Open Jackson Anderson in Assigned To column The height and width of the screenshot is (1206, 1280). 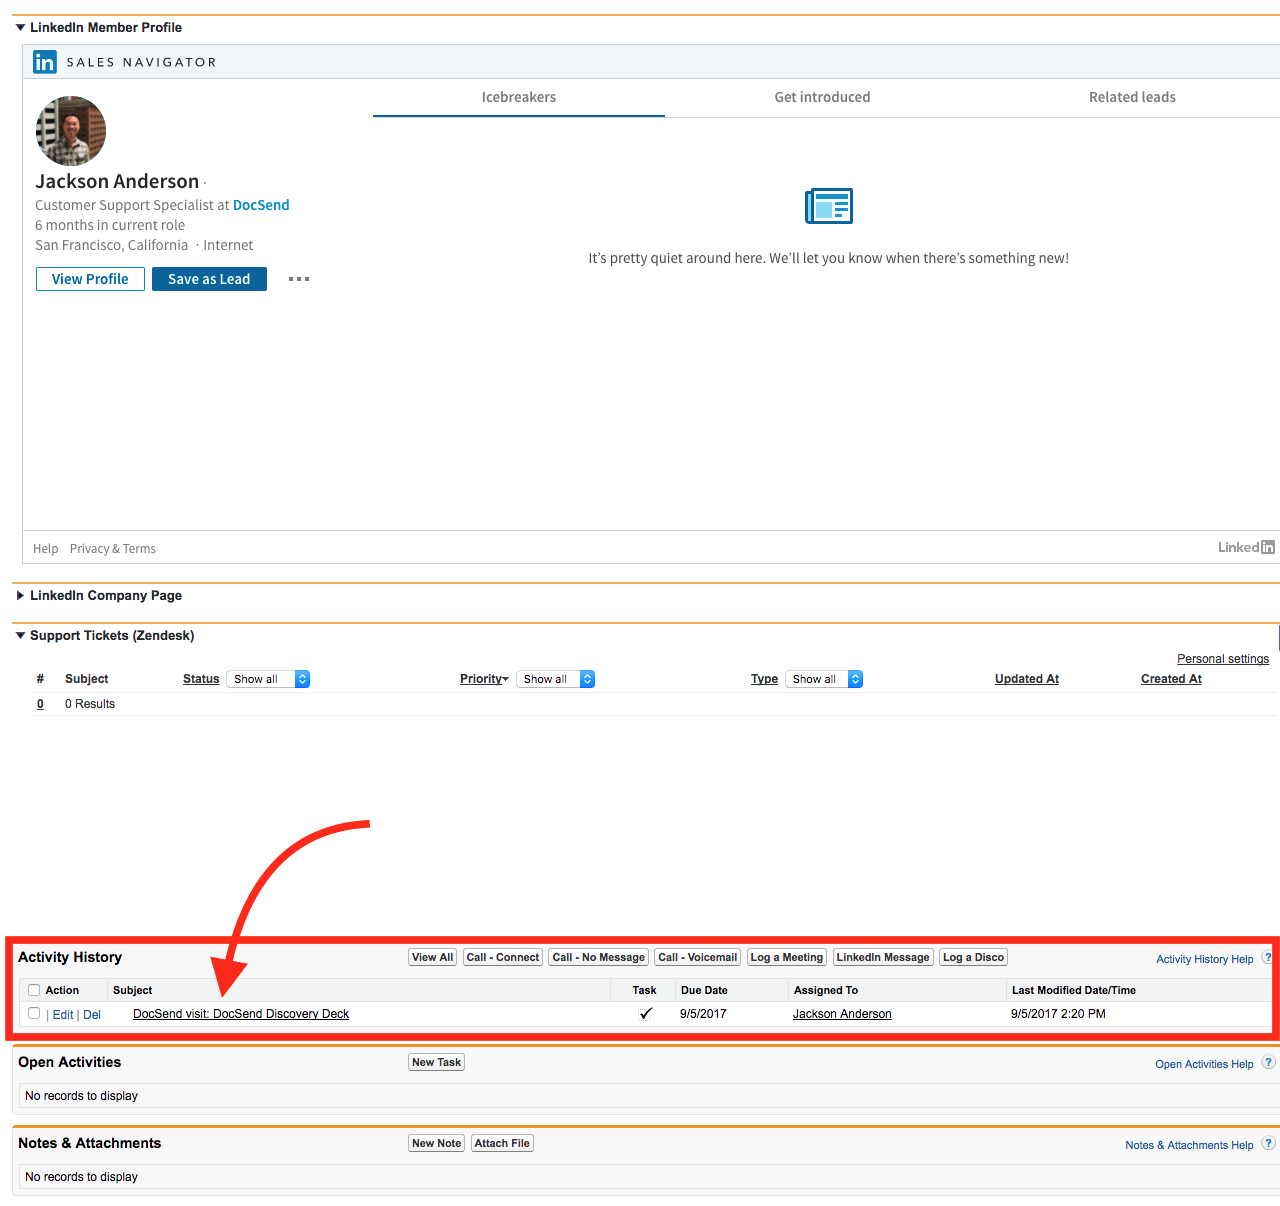click(x=842, y=1014)
